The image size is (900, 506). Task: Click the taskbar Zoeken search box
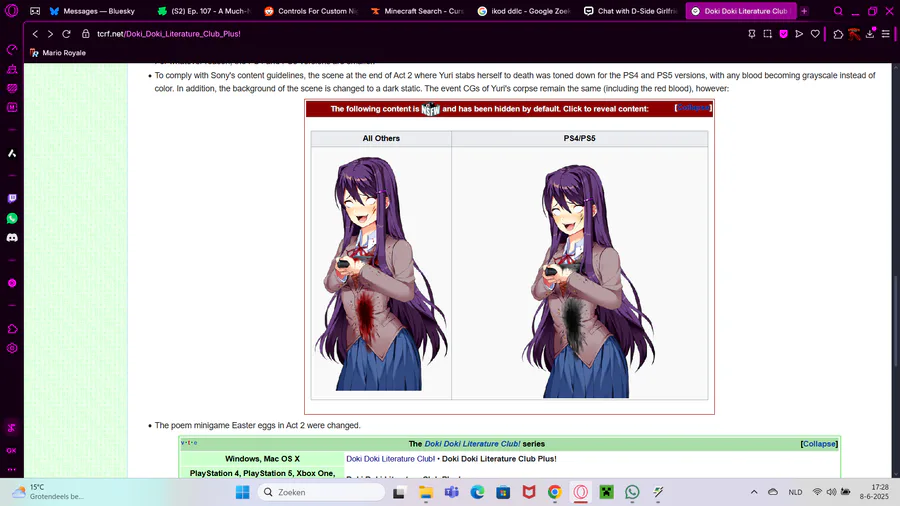pos(321,492)
